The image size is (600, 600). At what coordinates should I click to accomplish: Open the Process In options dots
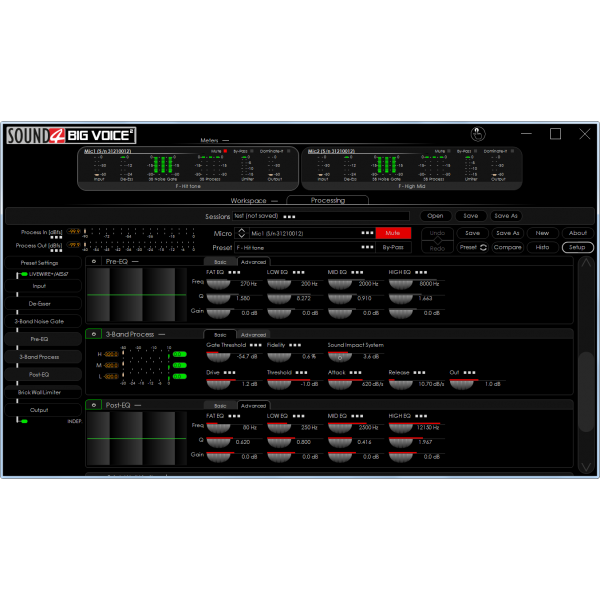(x=56, y=237)
